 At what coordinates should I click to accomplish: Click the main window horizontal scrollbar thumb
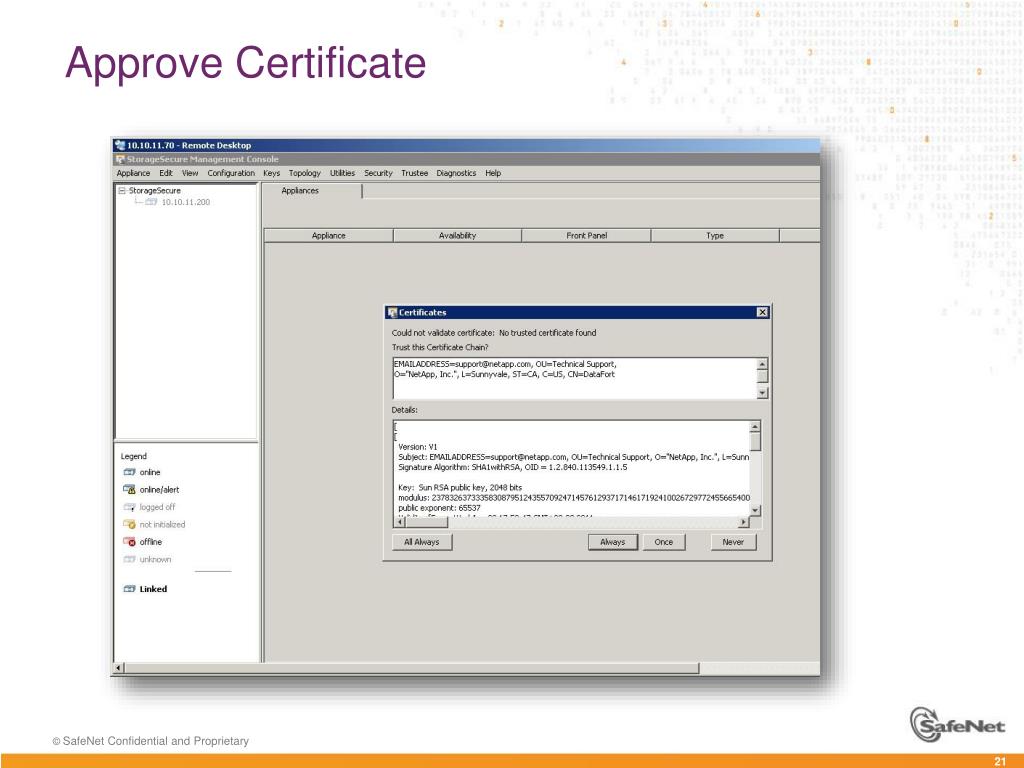click(412, 668)
